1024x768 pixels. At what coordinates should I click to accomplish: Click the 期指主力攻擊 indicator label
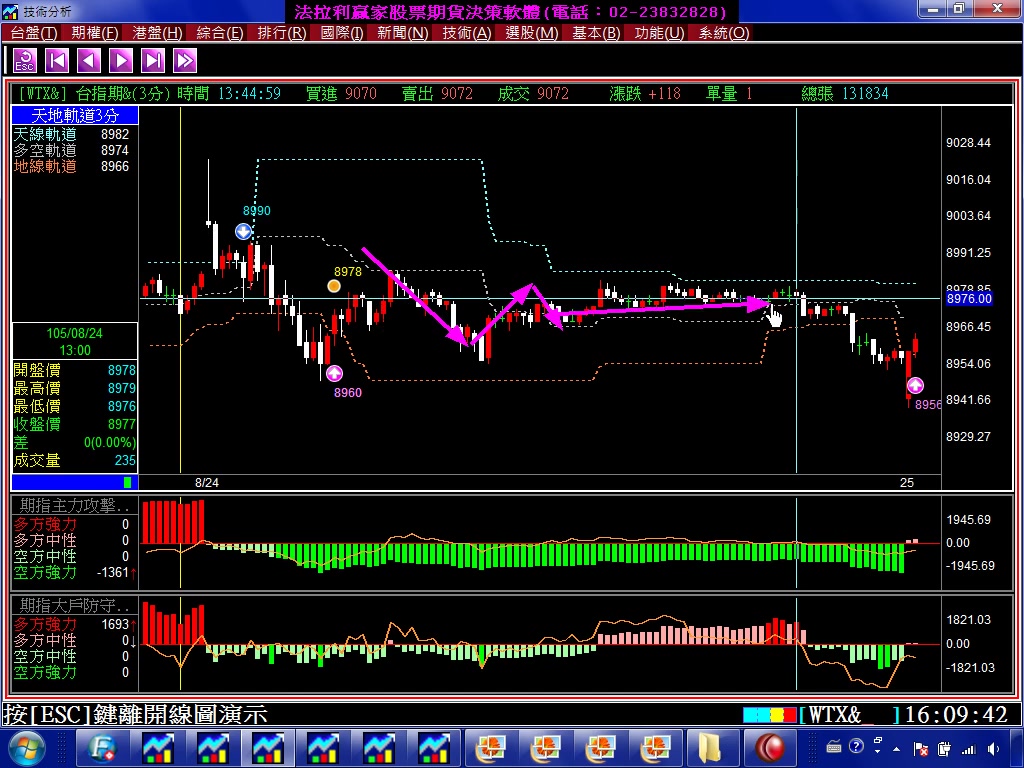coord(75,507)
